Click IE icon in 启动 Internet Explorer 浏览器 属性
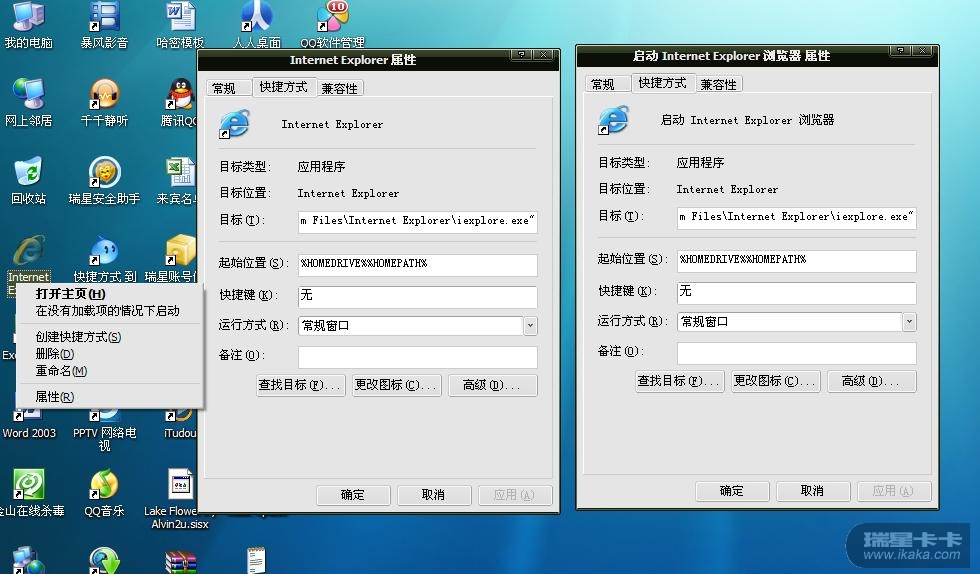Viewport: 980px width, 574px height. (613, 119)
